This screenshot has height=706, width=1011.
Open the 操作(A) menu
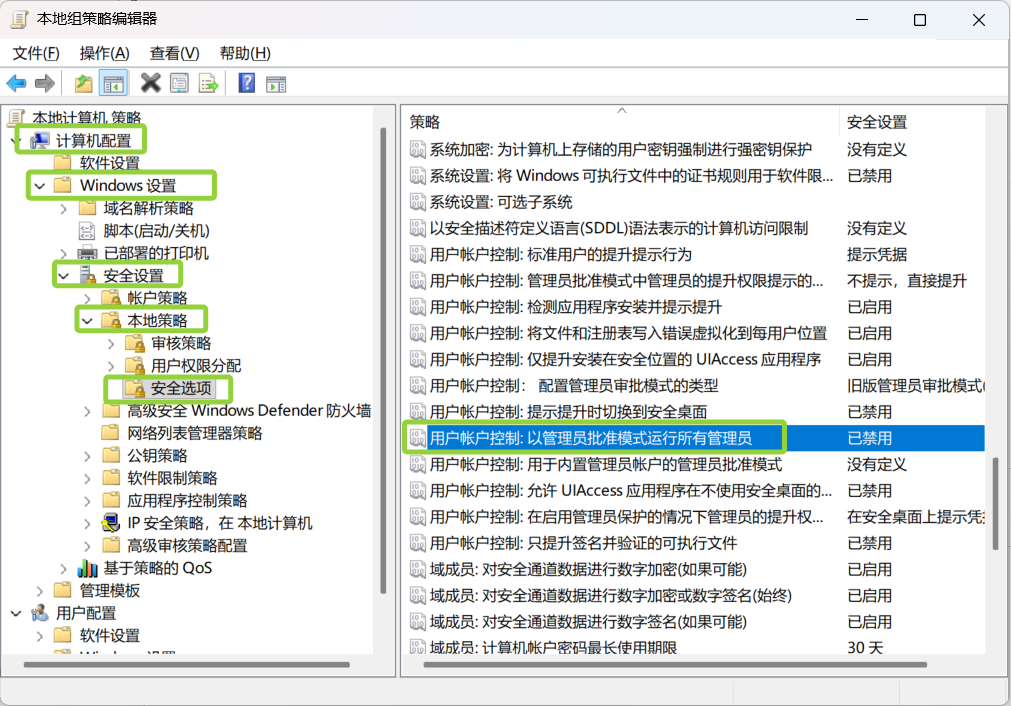[104, 53]
